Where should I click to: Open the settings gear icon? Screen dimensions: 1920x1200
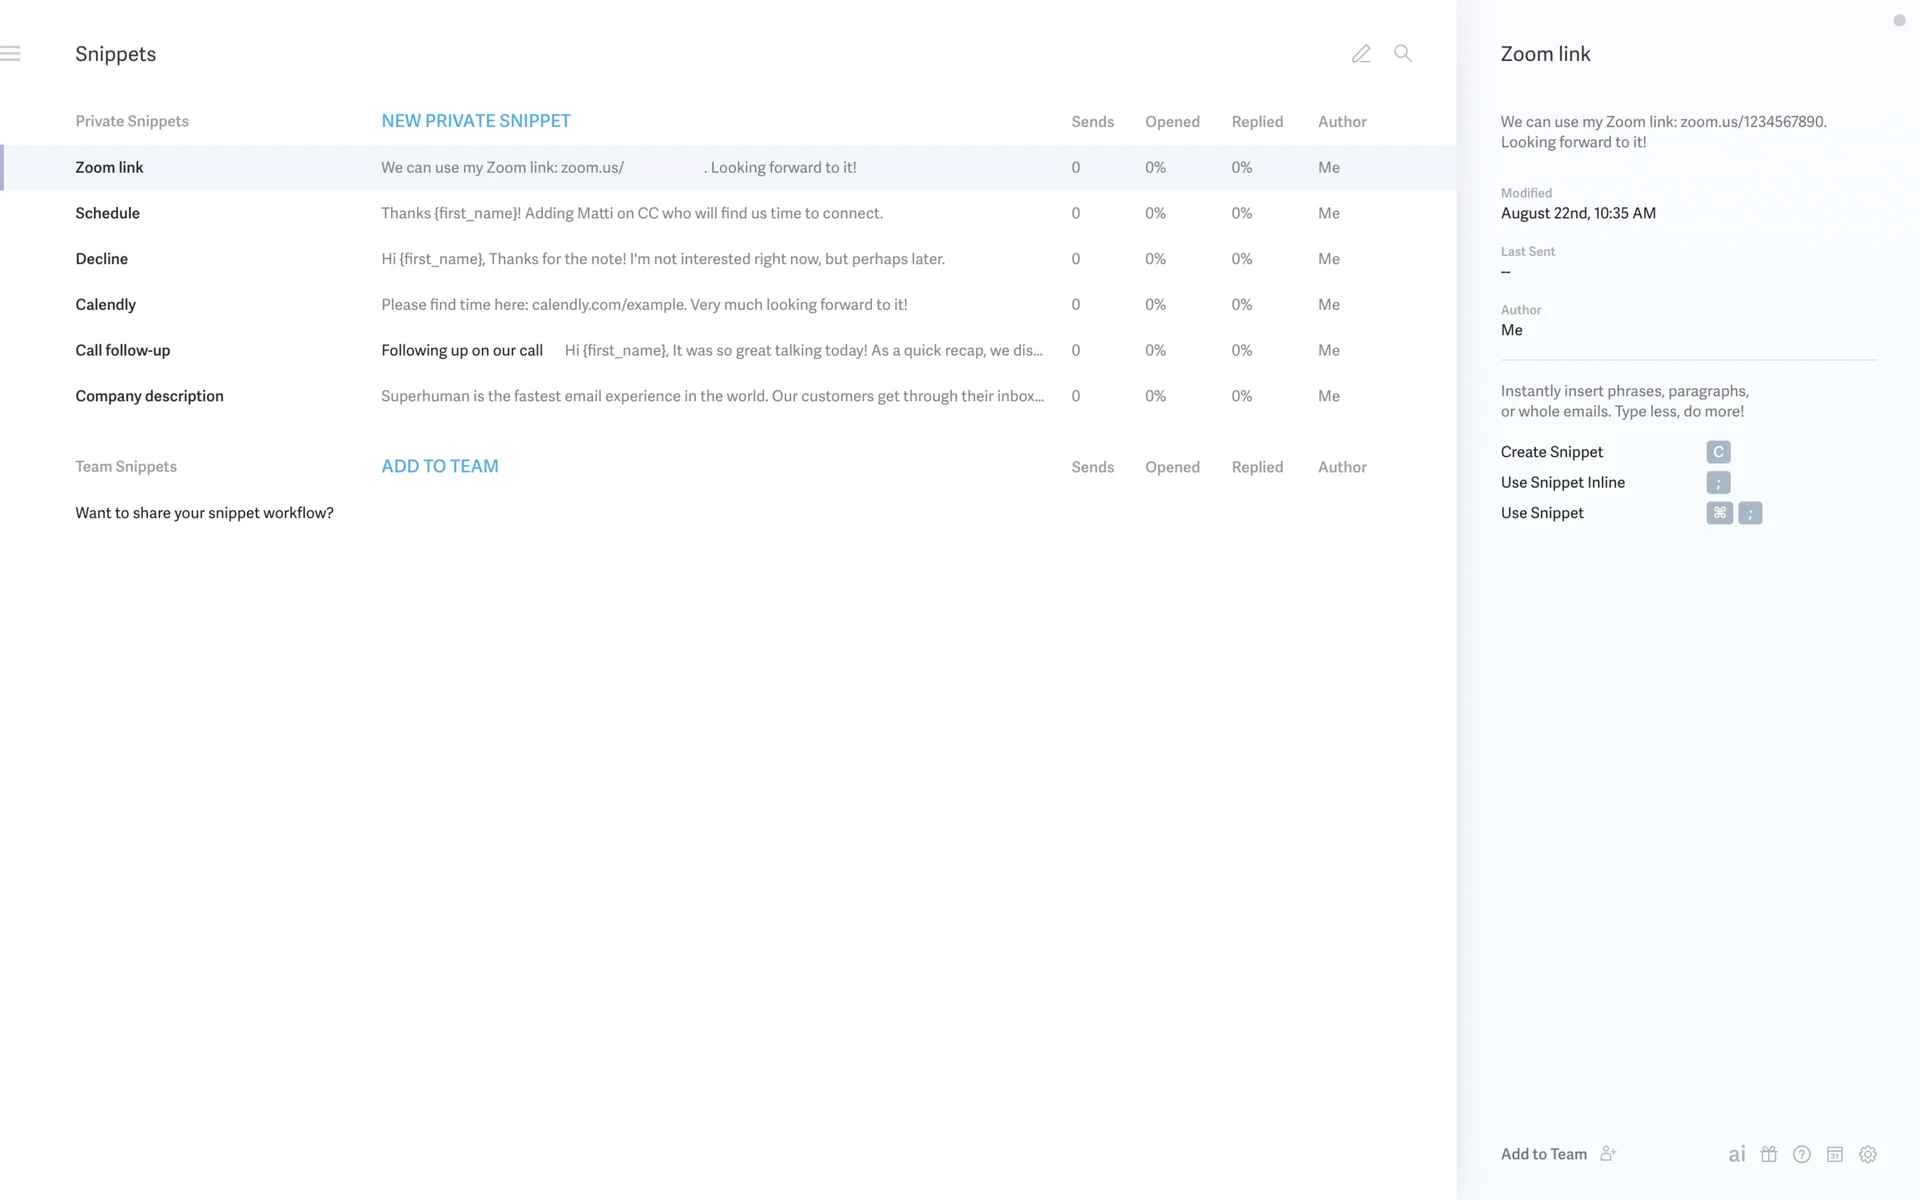tap(1868, 1154)
